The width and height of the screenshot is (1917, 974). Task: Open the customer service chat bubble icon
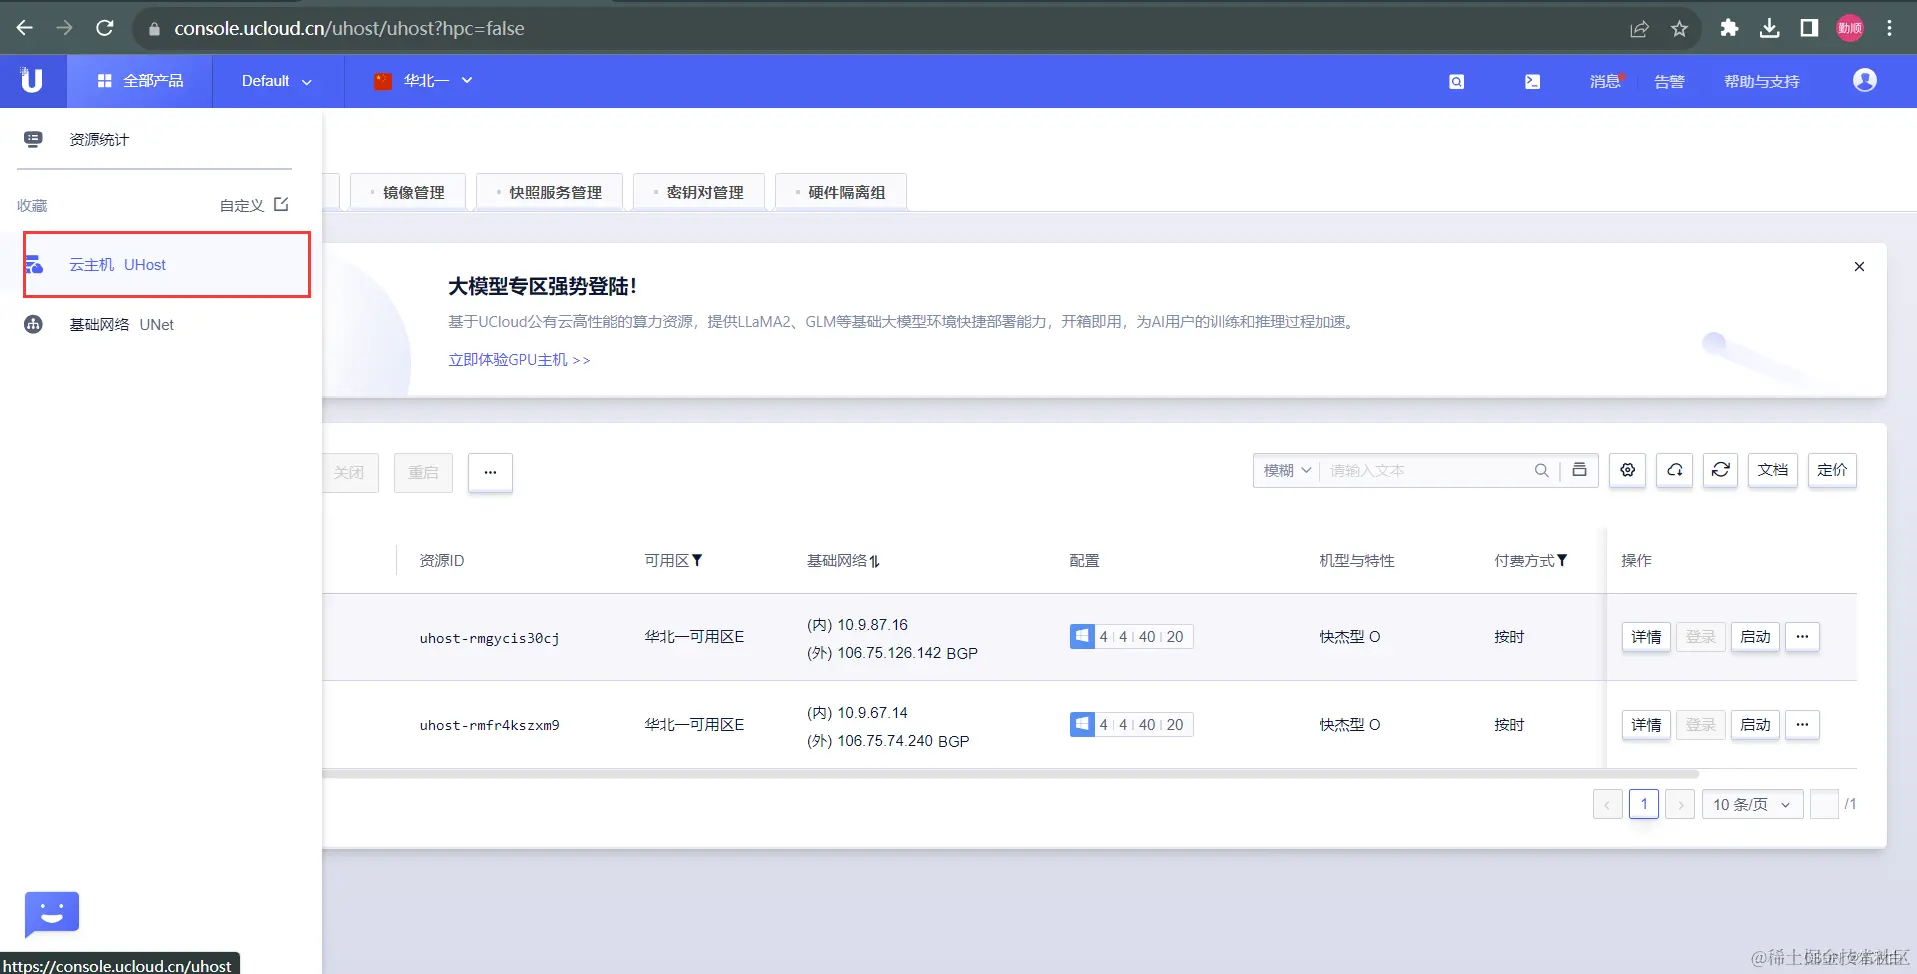[51, 913]
